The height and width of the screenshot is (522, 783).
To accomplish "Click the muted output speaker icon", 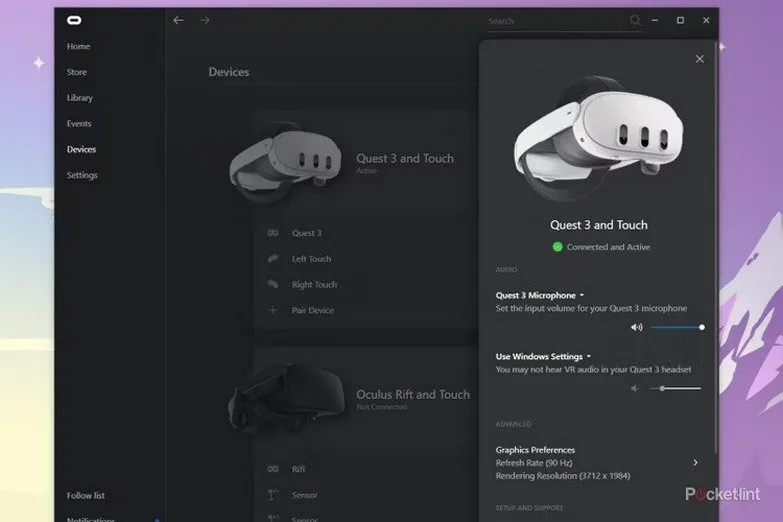I will coord(636,388).
